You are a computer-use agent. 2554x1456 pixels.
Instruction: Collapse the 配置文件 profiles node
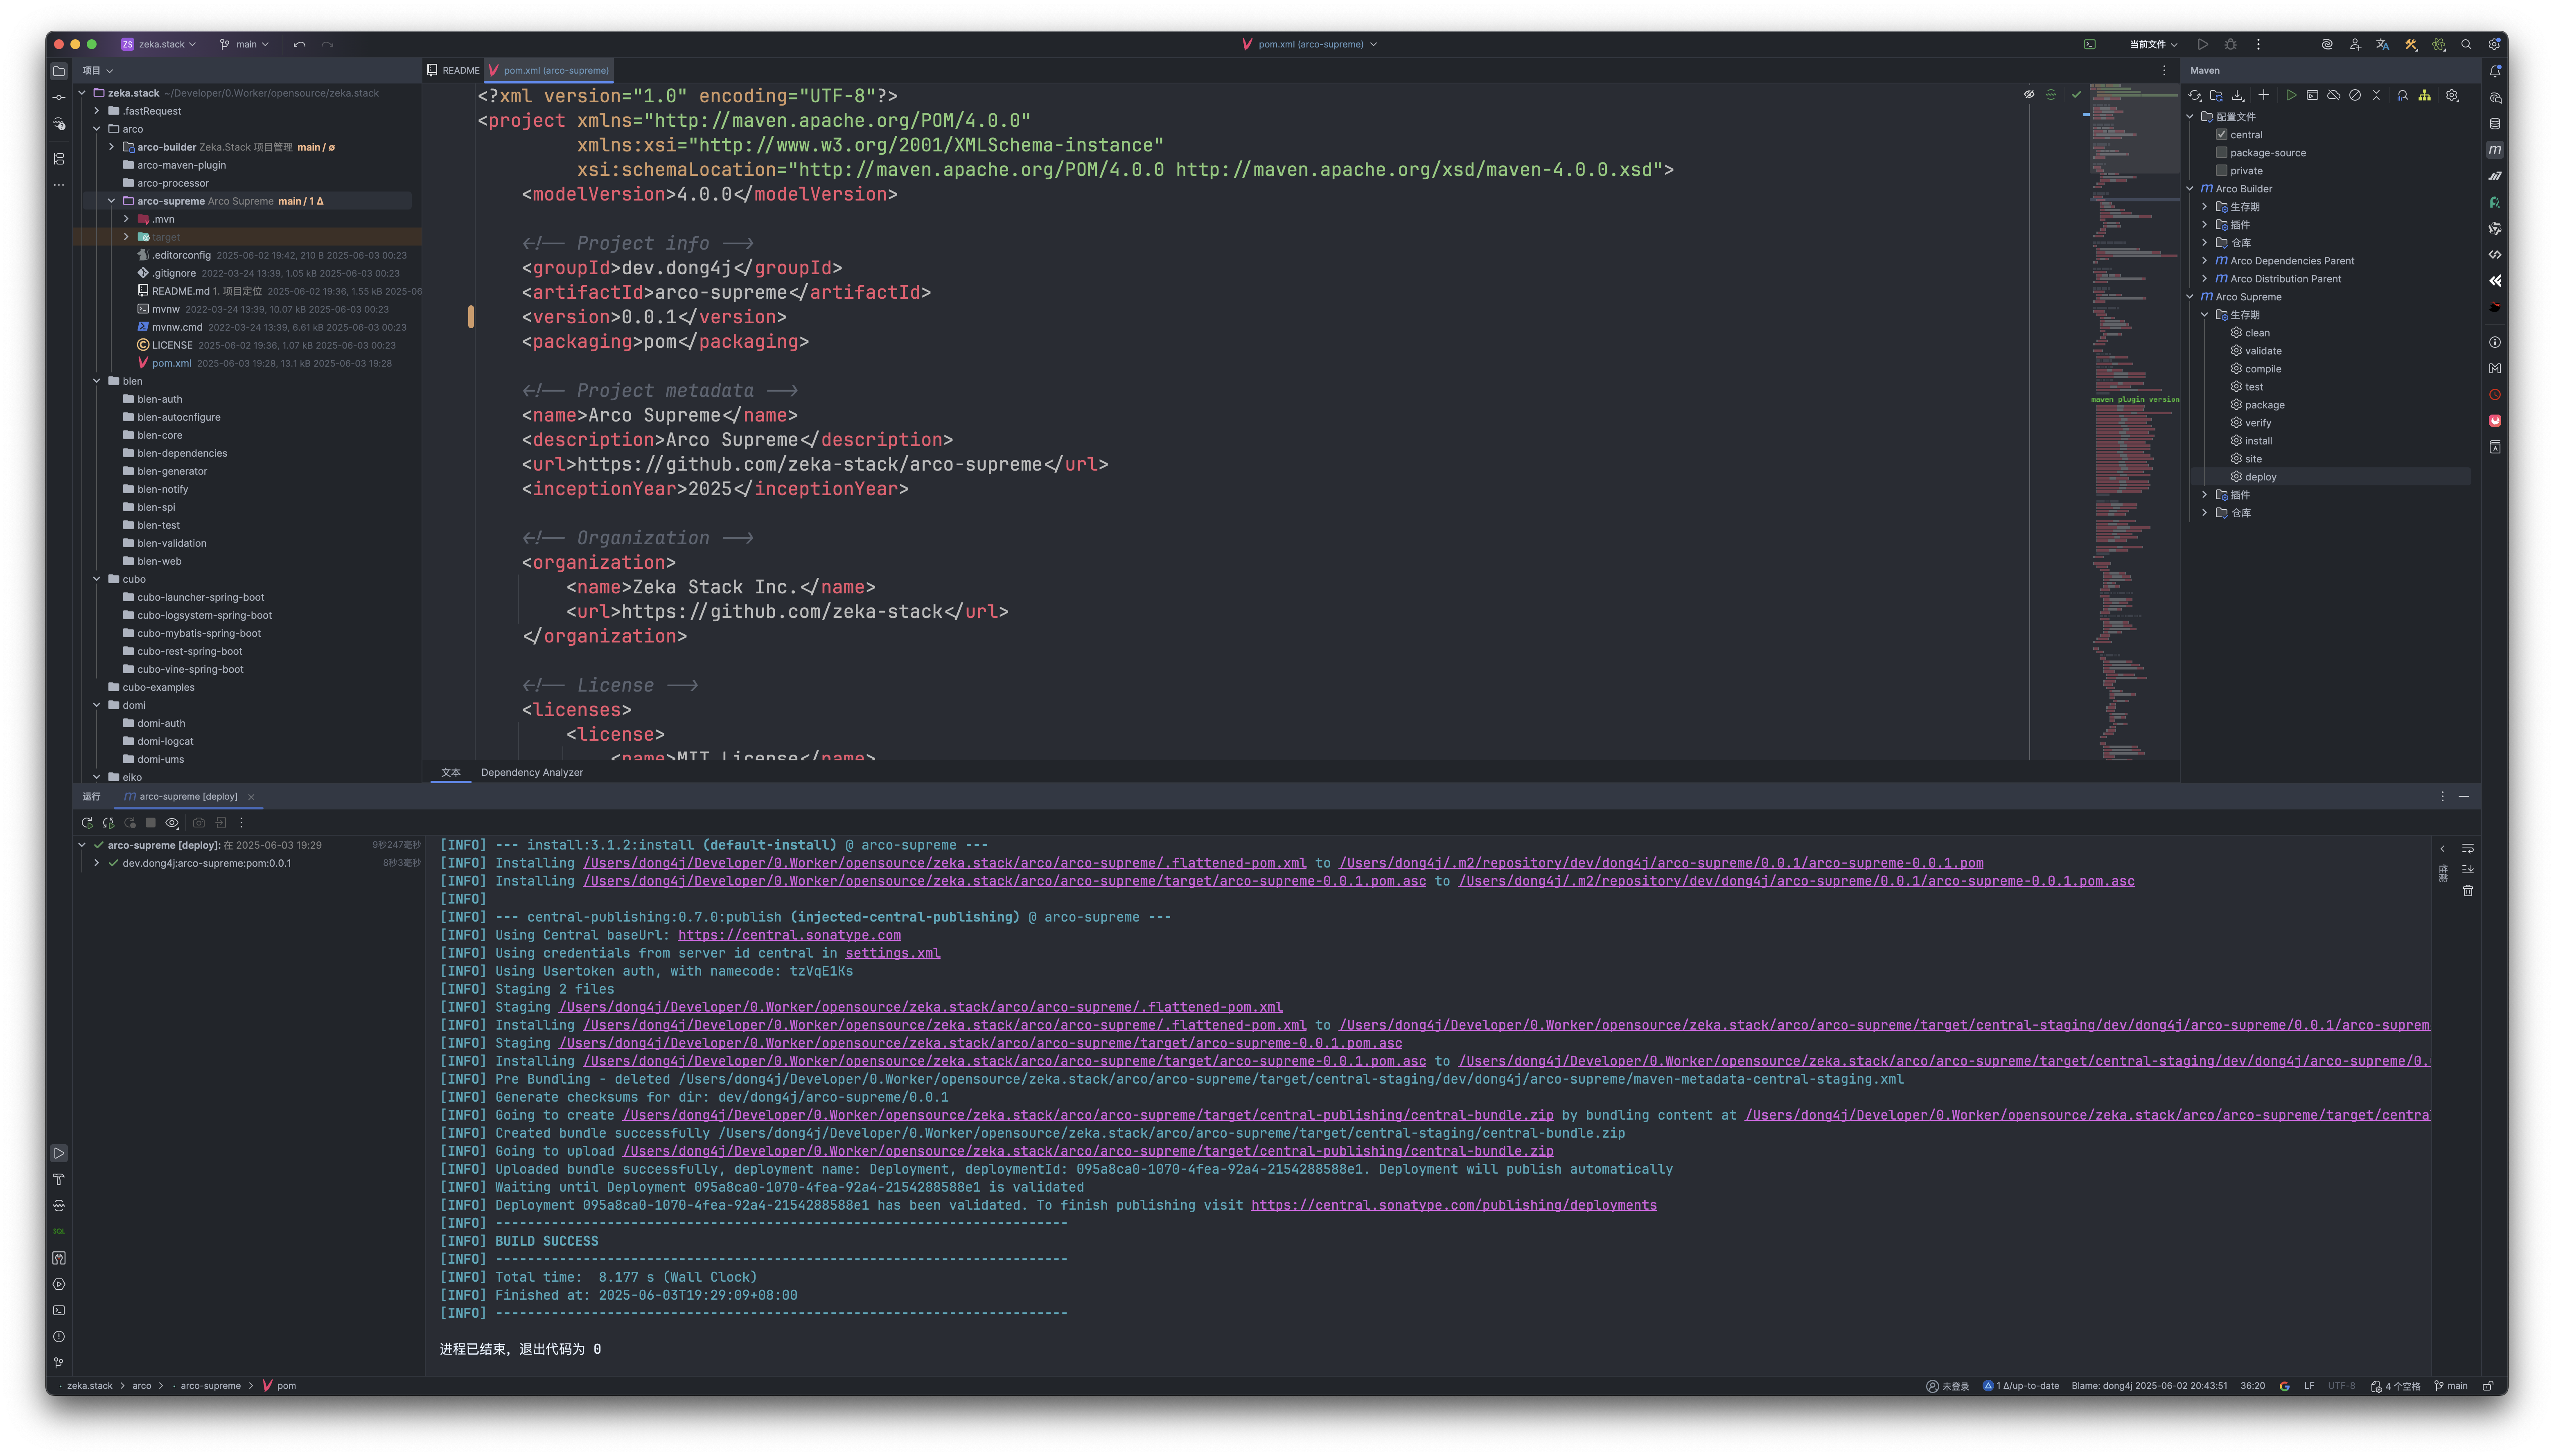coord(2190,117)
